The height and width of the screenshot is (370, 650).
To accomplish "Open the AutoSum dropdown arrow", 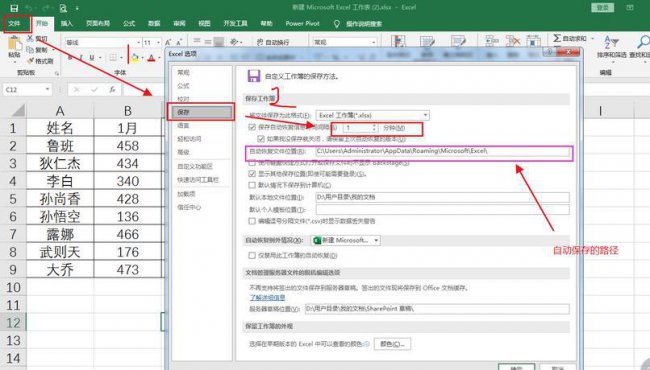I will 592,39.
